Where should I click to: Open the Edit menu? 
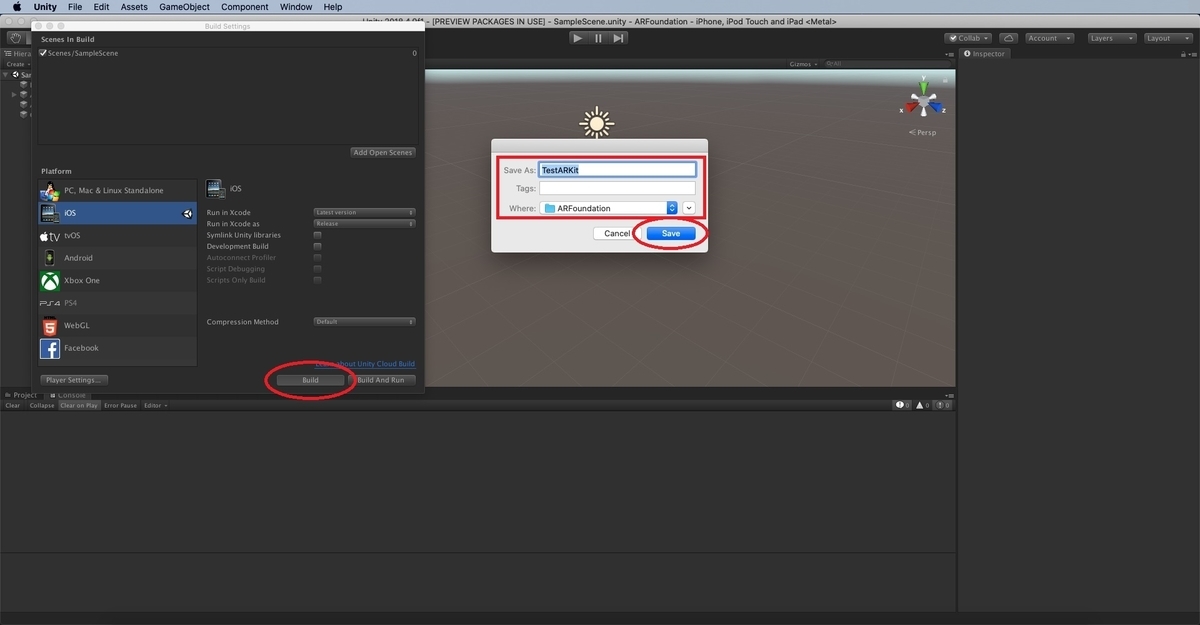coord(102,7)
